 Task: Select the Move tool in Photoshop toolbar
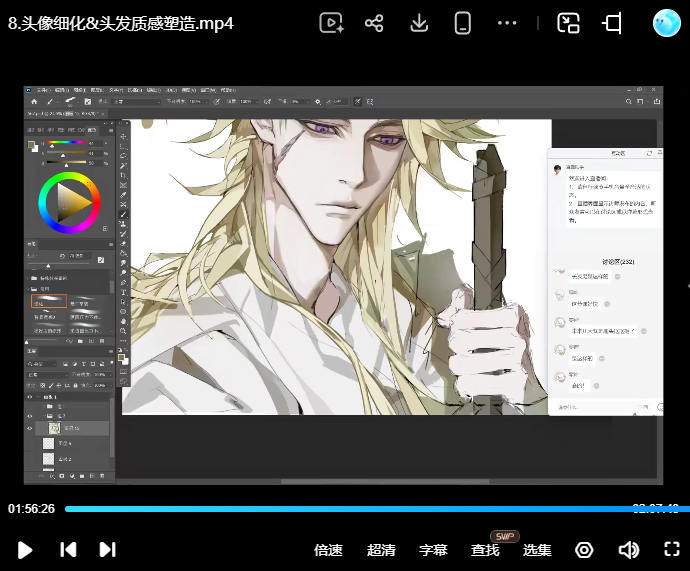124,136
